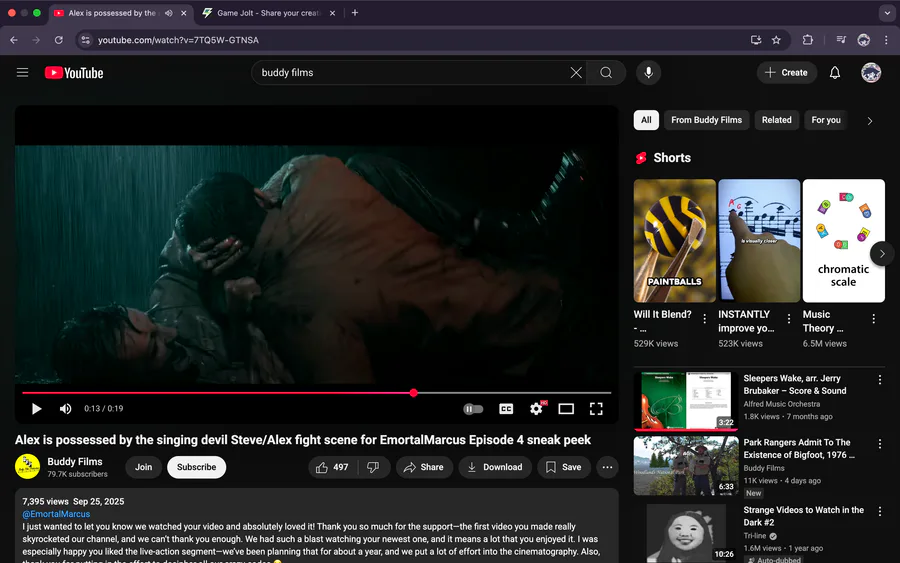
Task: Share this video
Action: 424,467
